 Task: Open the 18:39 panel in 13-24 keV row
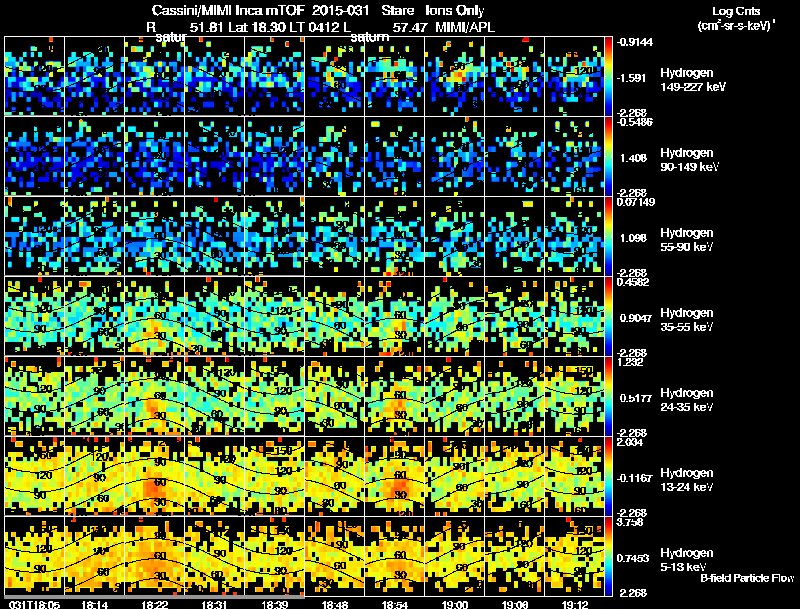click(274, 476)
